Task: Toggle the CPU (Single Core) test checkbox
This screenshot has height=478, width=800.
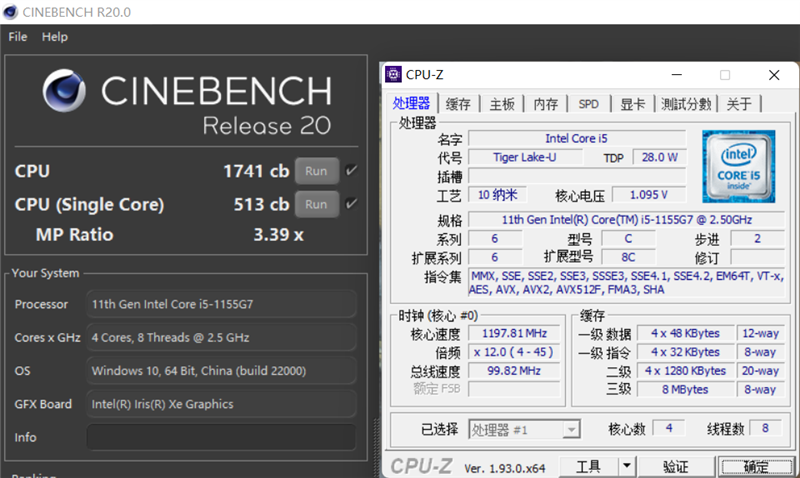Action: click(x=351, y=204)
